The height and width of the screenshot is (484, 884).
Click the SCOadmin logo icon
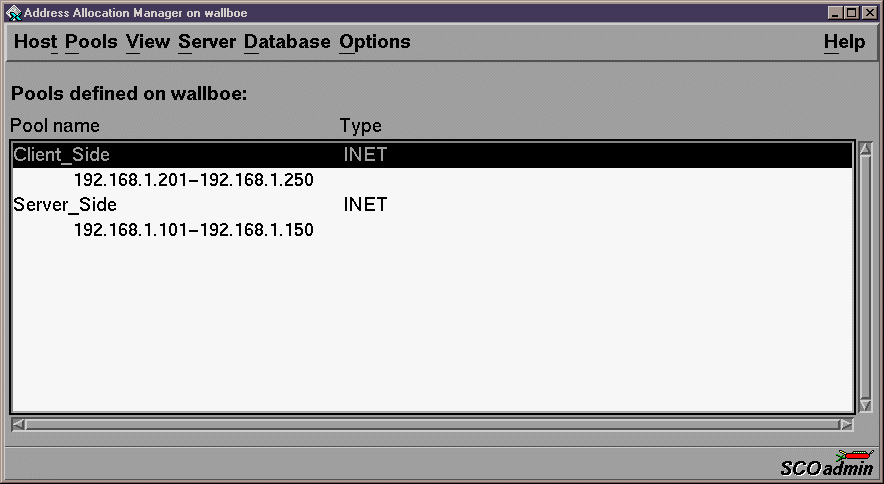click(x=826, y=463)
